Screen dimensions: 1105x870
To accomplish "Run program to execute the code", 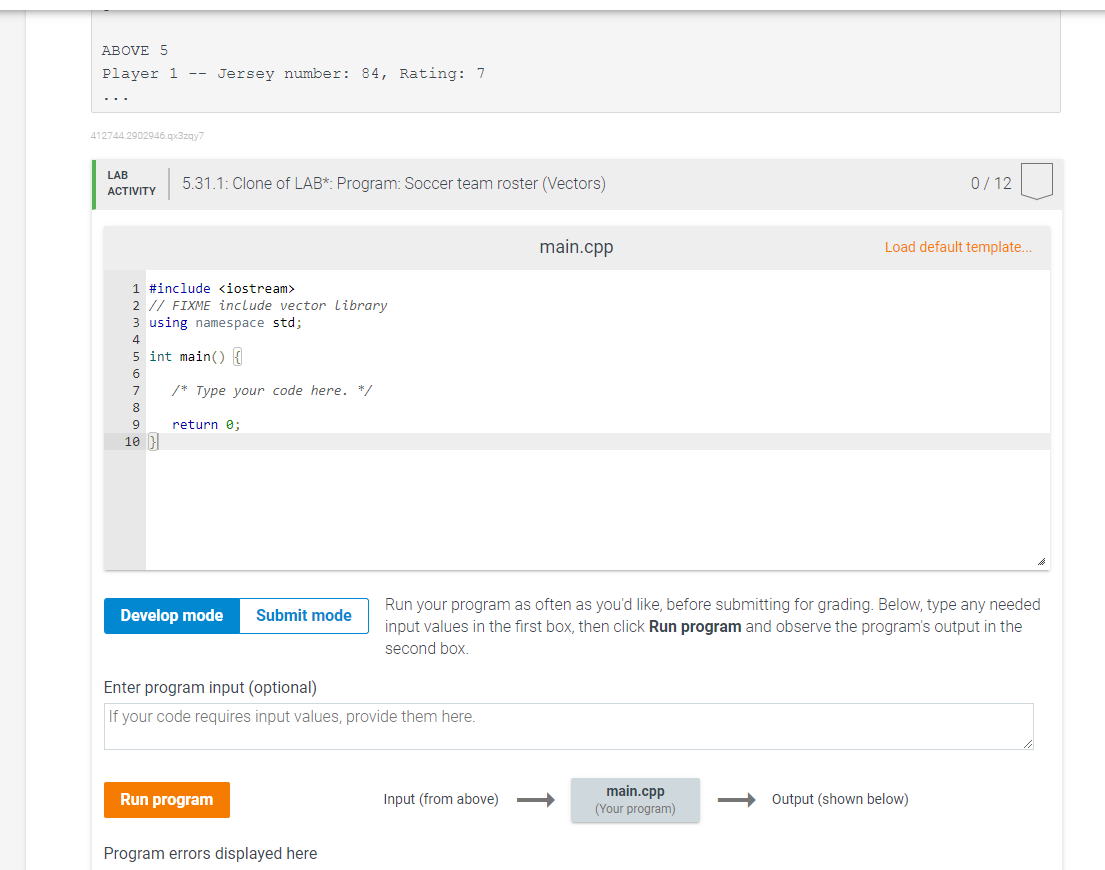I will [x=166, y=800].
